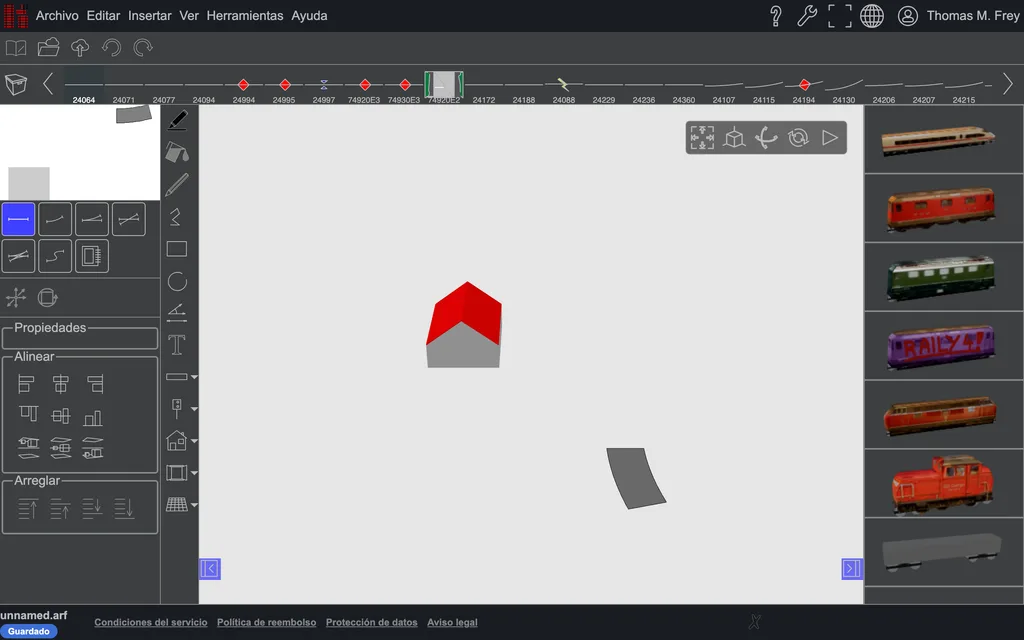Zoom to fit all in view
Screen dimensions: 1024x640
click(702, 138)
